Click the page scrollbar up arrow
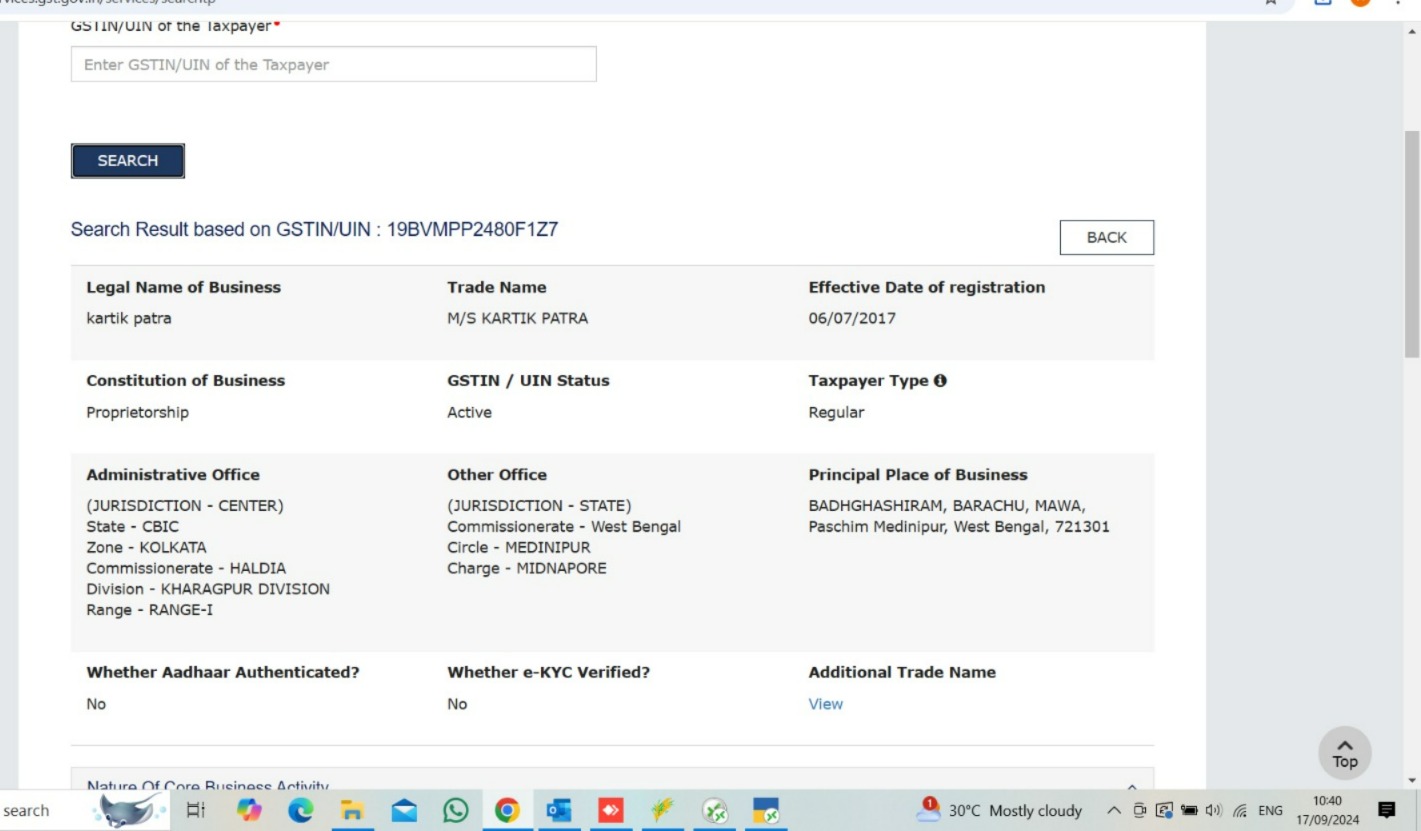Image resolution: width=1421 pixels, height=831 pixels. coord(1412,32)
